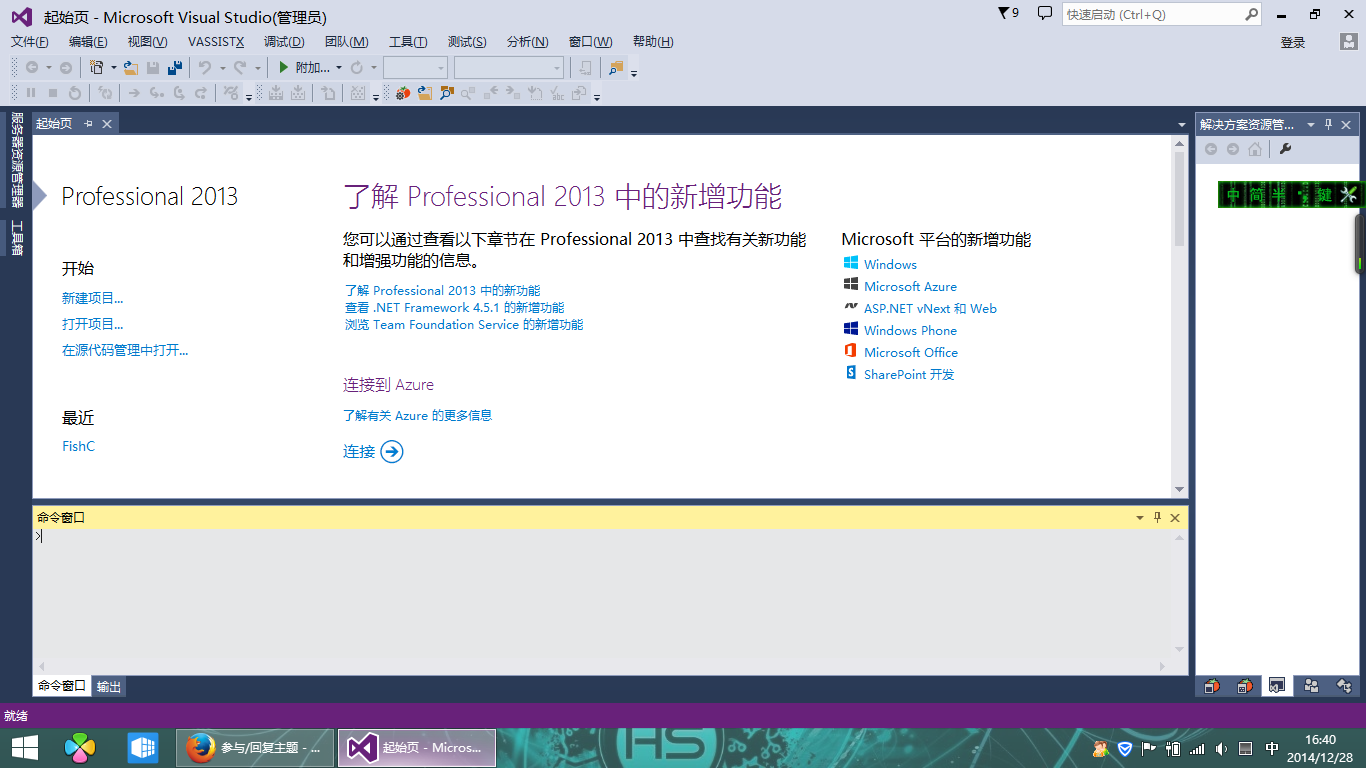Image resolution: width=1366 pixels, height=768 pixels.
Task: Open the undo history dropdown arrow
Action: (221, 68)
